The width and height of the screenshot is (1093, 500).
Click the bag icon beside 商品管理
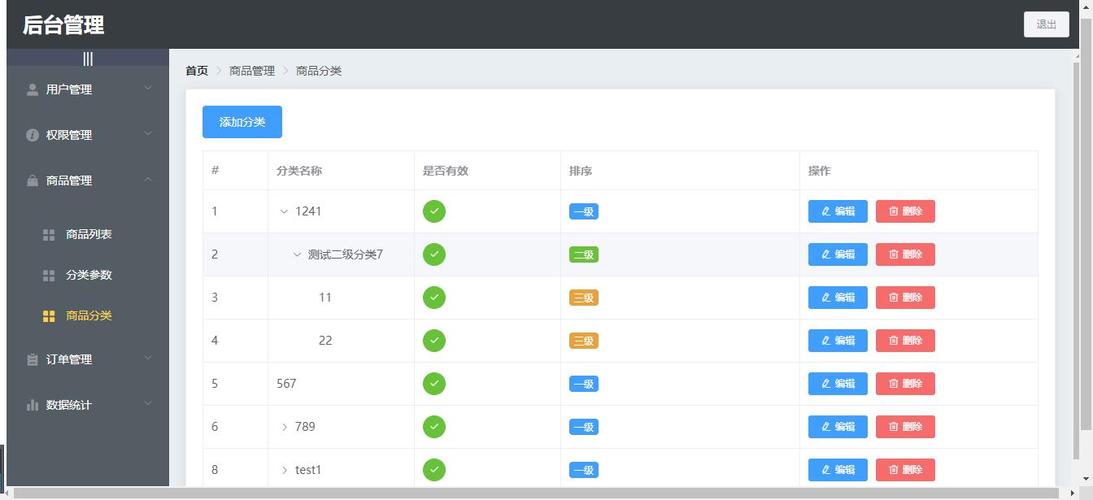coord(32,181)
